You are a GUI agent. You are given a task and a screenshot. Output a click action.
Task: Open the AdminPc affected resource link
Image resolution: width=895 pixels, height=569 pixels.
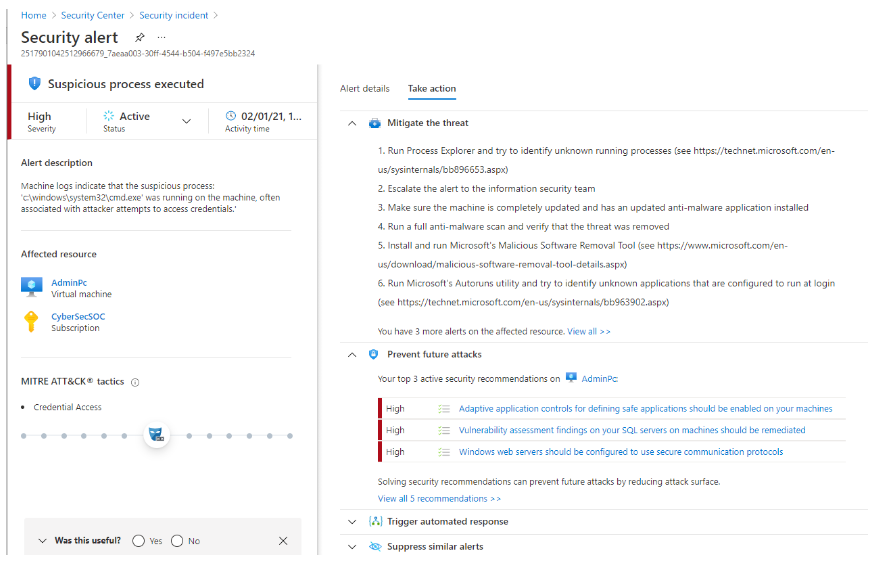click(x=69, y=283)
